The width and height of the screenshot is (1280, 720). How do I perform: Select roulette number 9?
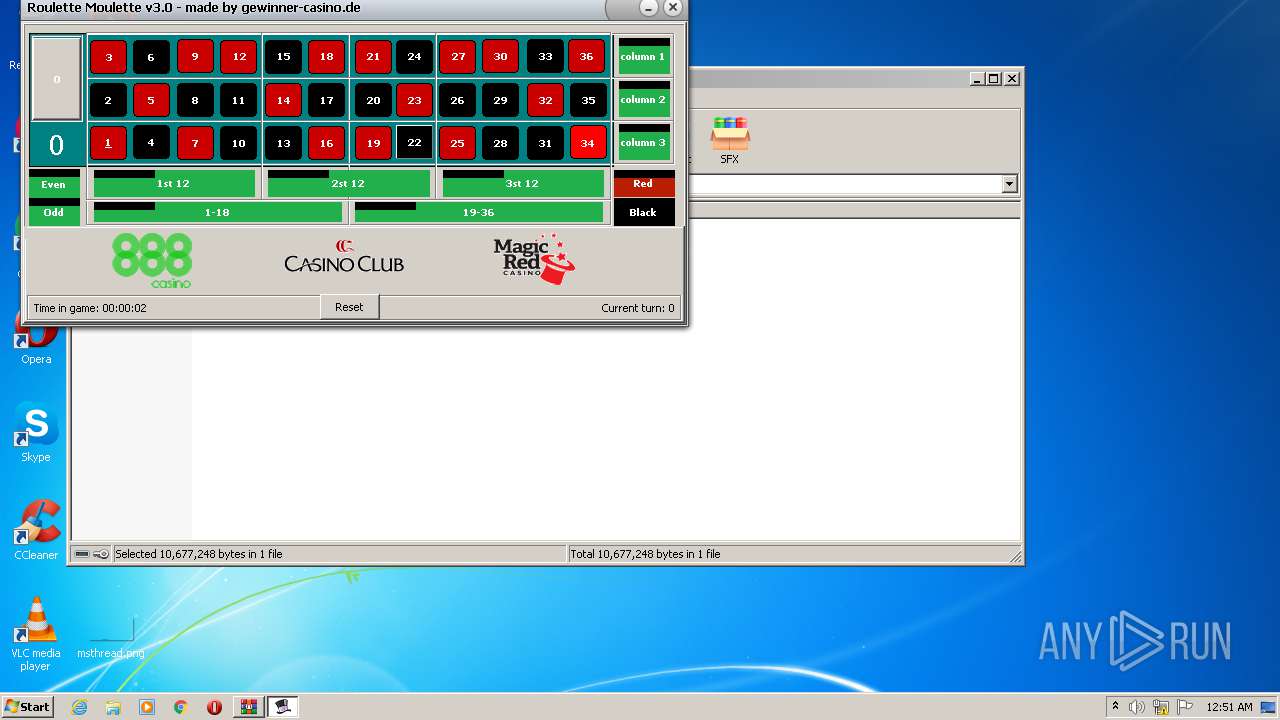tap(195, 57)
